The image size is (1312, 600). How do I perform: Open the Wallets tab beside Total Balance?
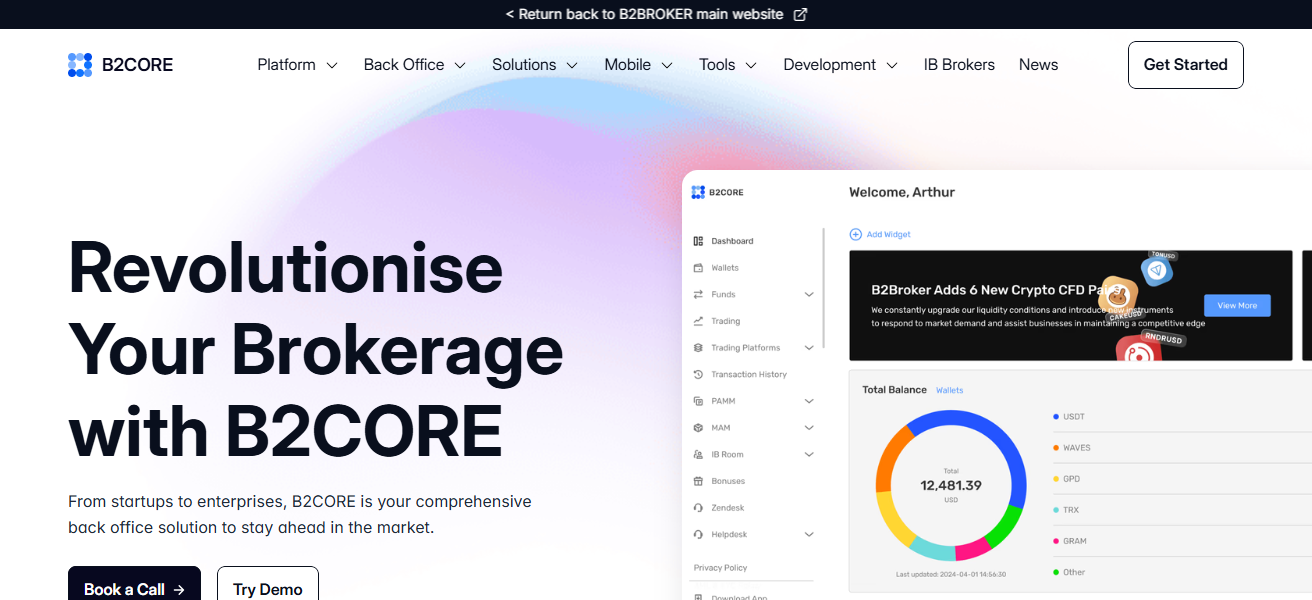949,390
